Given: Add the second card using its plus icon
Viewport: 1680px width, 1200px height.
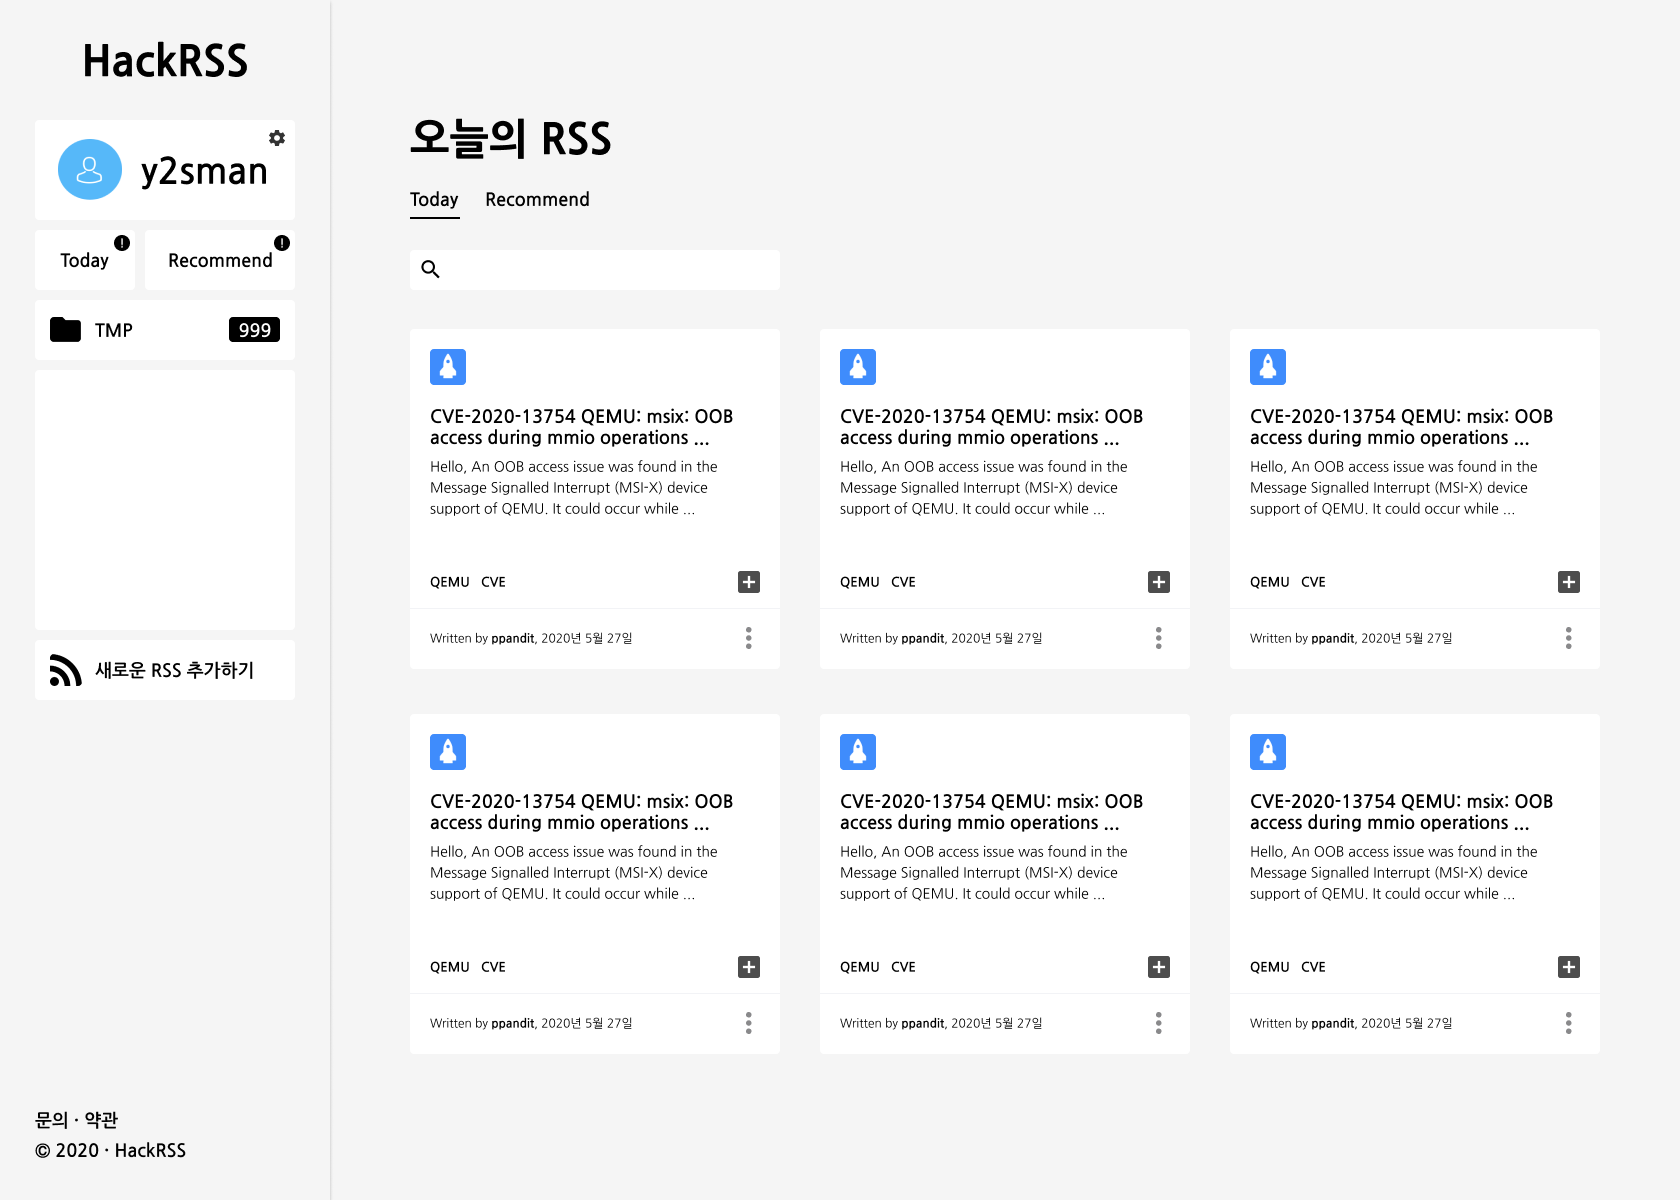Looking at the screenshot, I should pyautogui.click(x=1159, y=582).
